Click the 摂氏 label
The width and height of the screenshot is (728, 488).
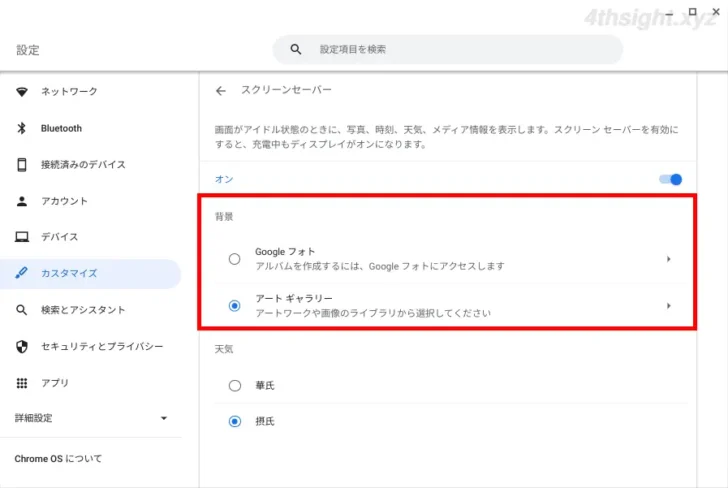pos(265,421)
